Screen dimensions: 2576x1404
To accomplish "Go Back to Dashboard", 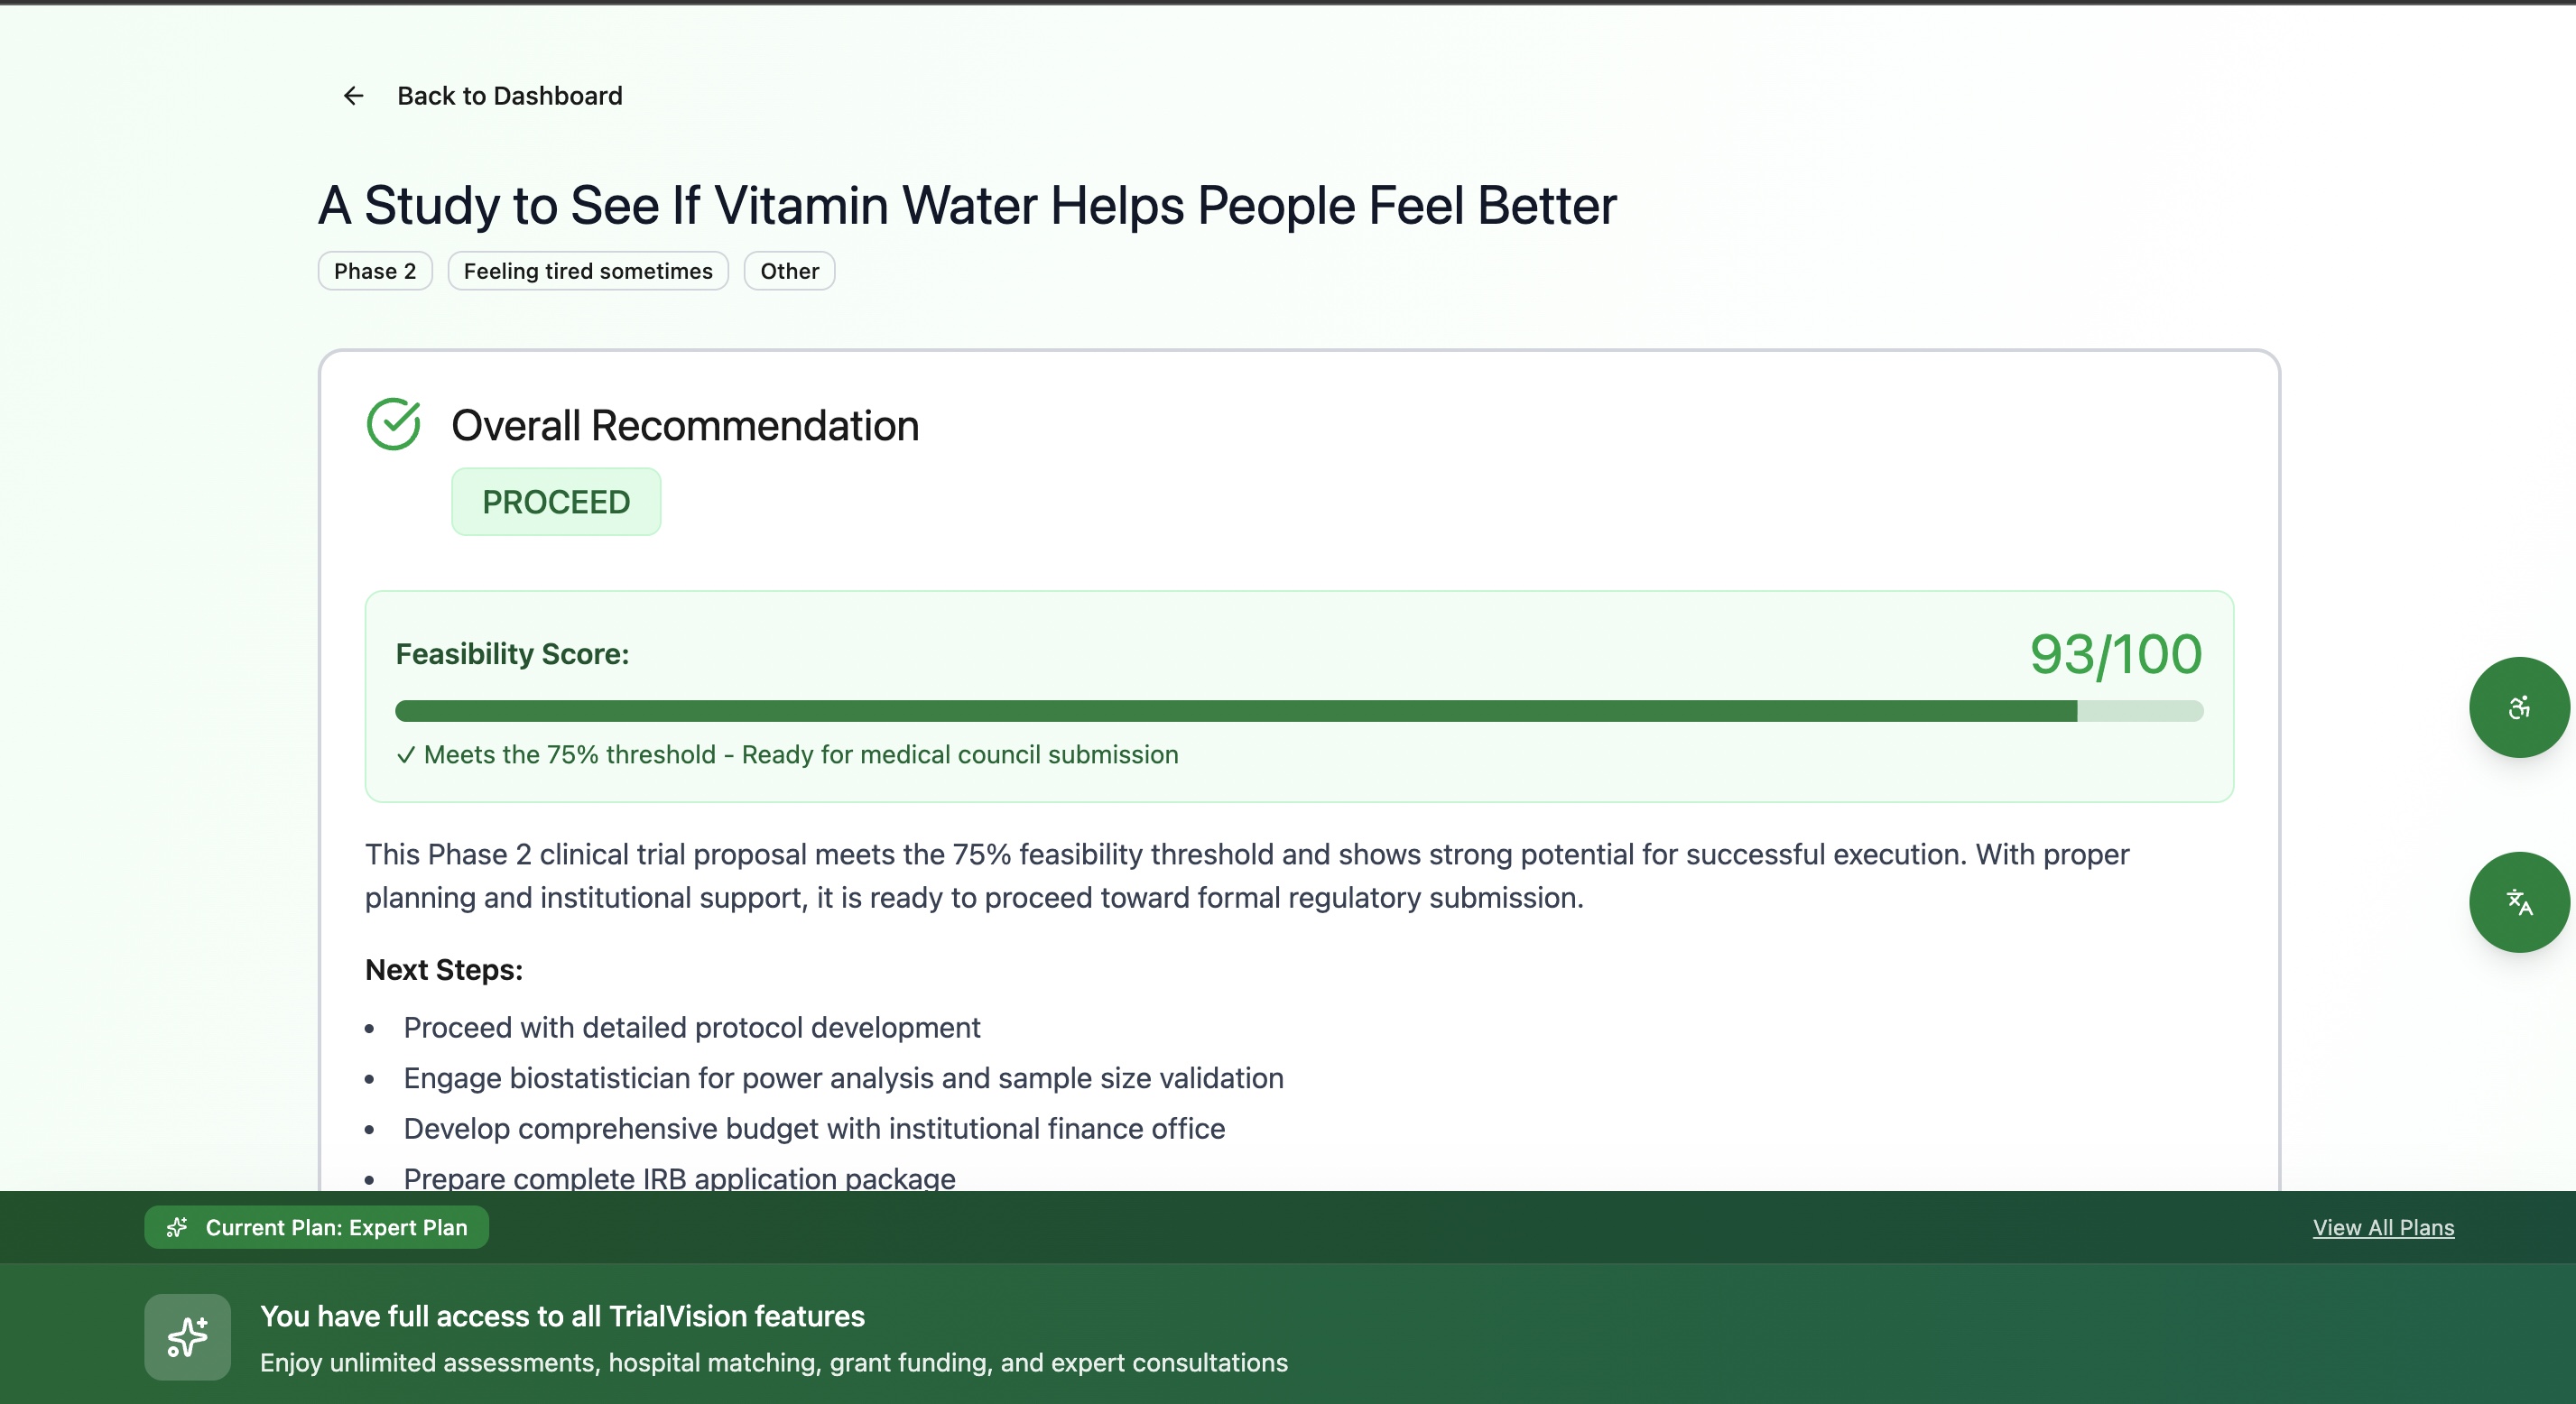I will [509, 96].
